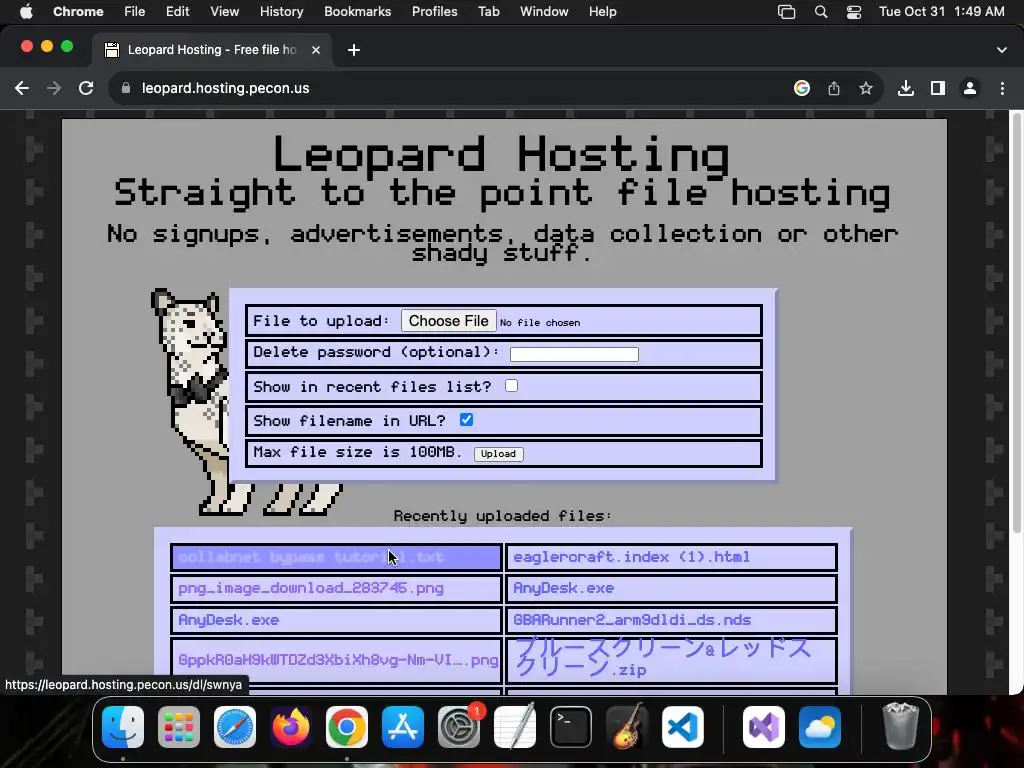Open the Chrome profile icon
The image size is (1024, 768).
coord(970,88)
